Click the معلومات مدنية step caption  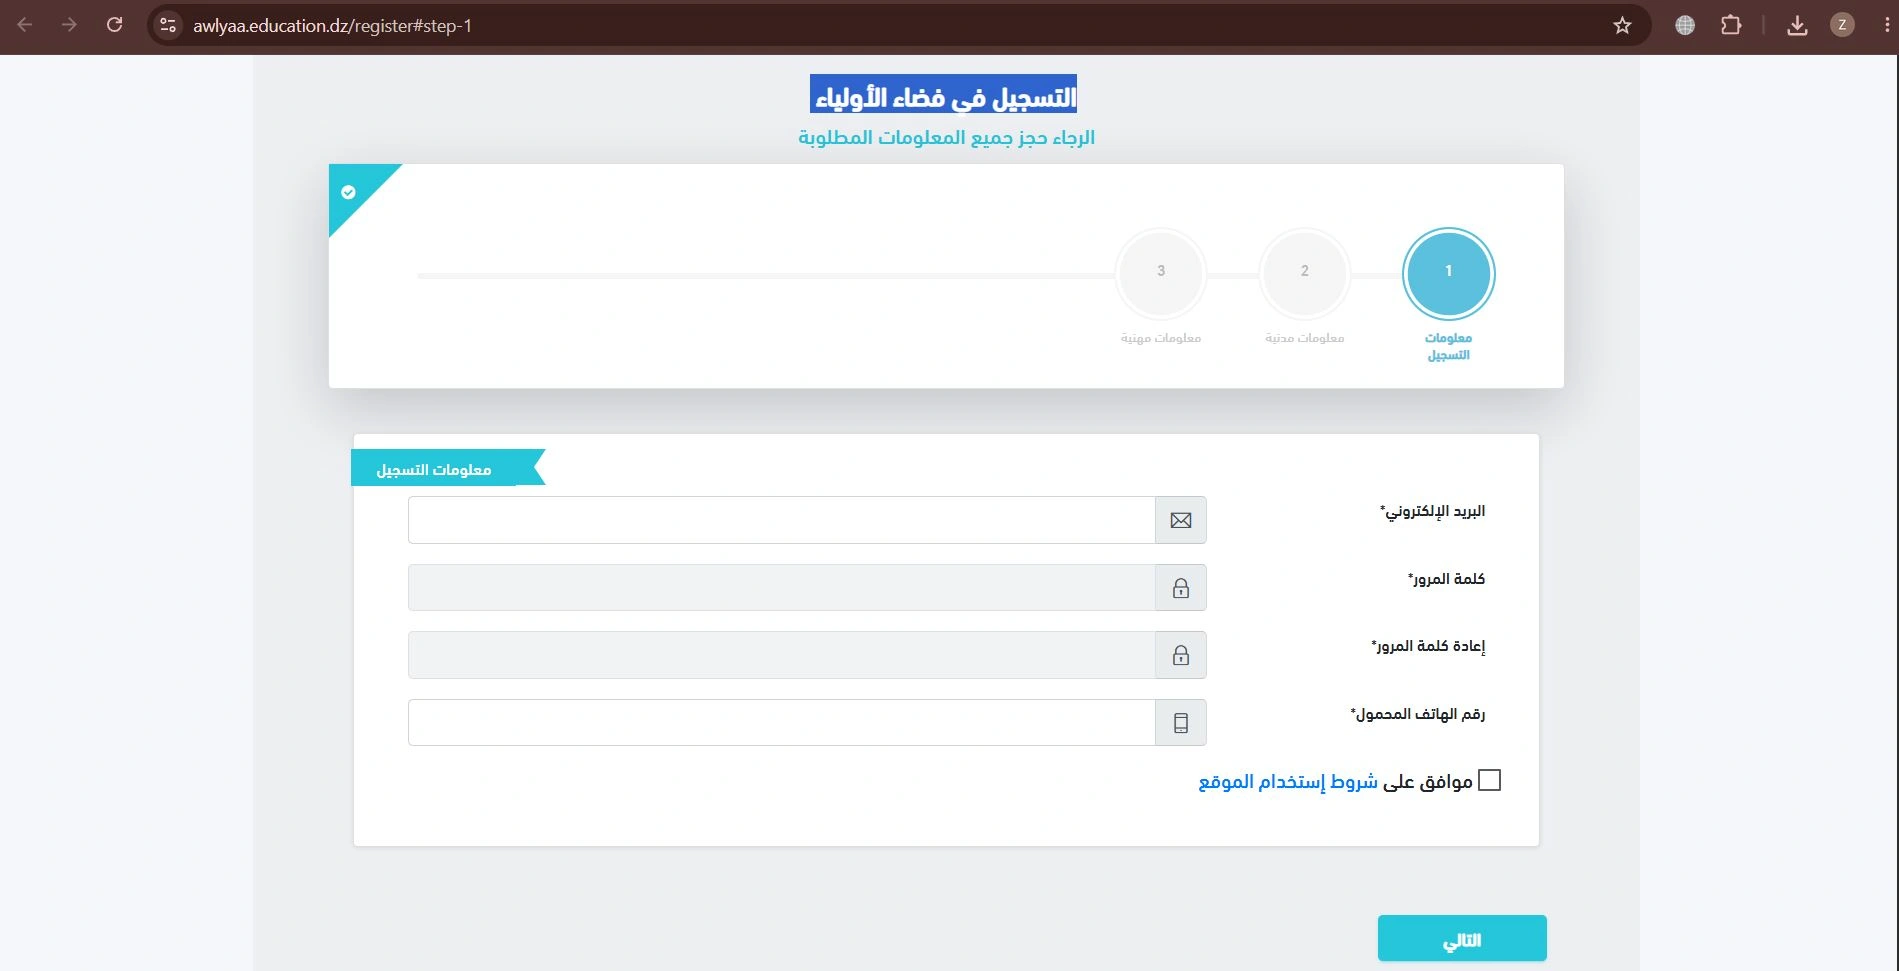1304,338
